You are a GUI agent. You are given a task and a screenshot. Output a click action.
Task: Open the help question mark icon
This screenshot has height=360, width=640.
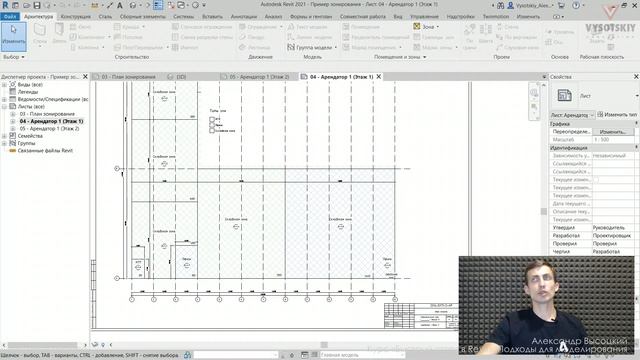[x=576, y=5]
